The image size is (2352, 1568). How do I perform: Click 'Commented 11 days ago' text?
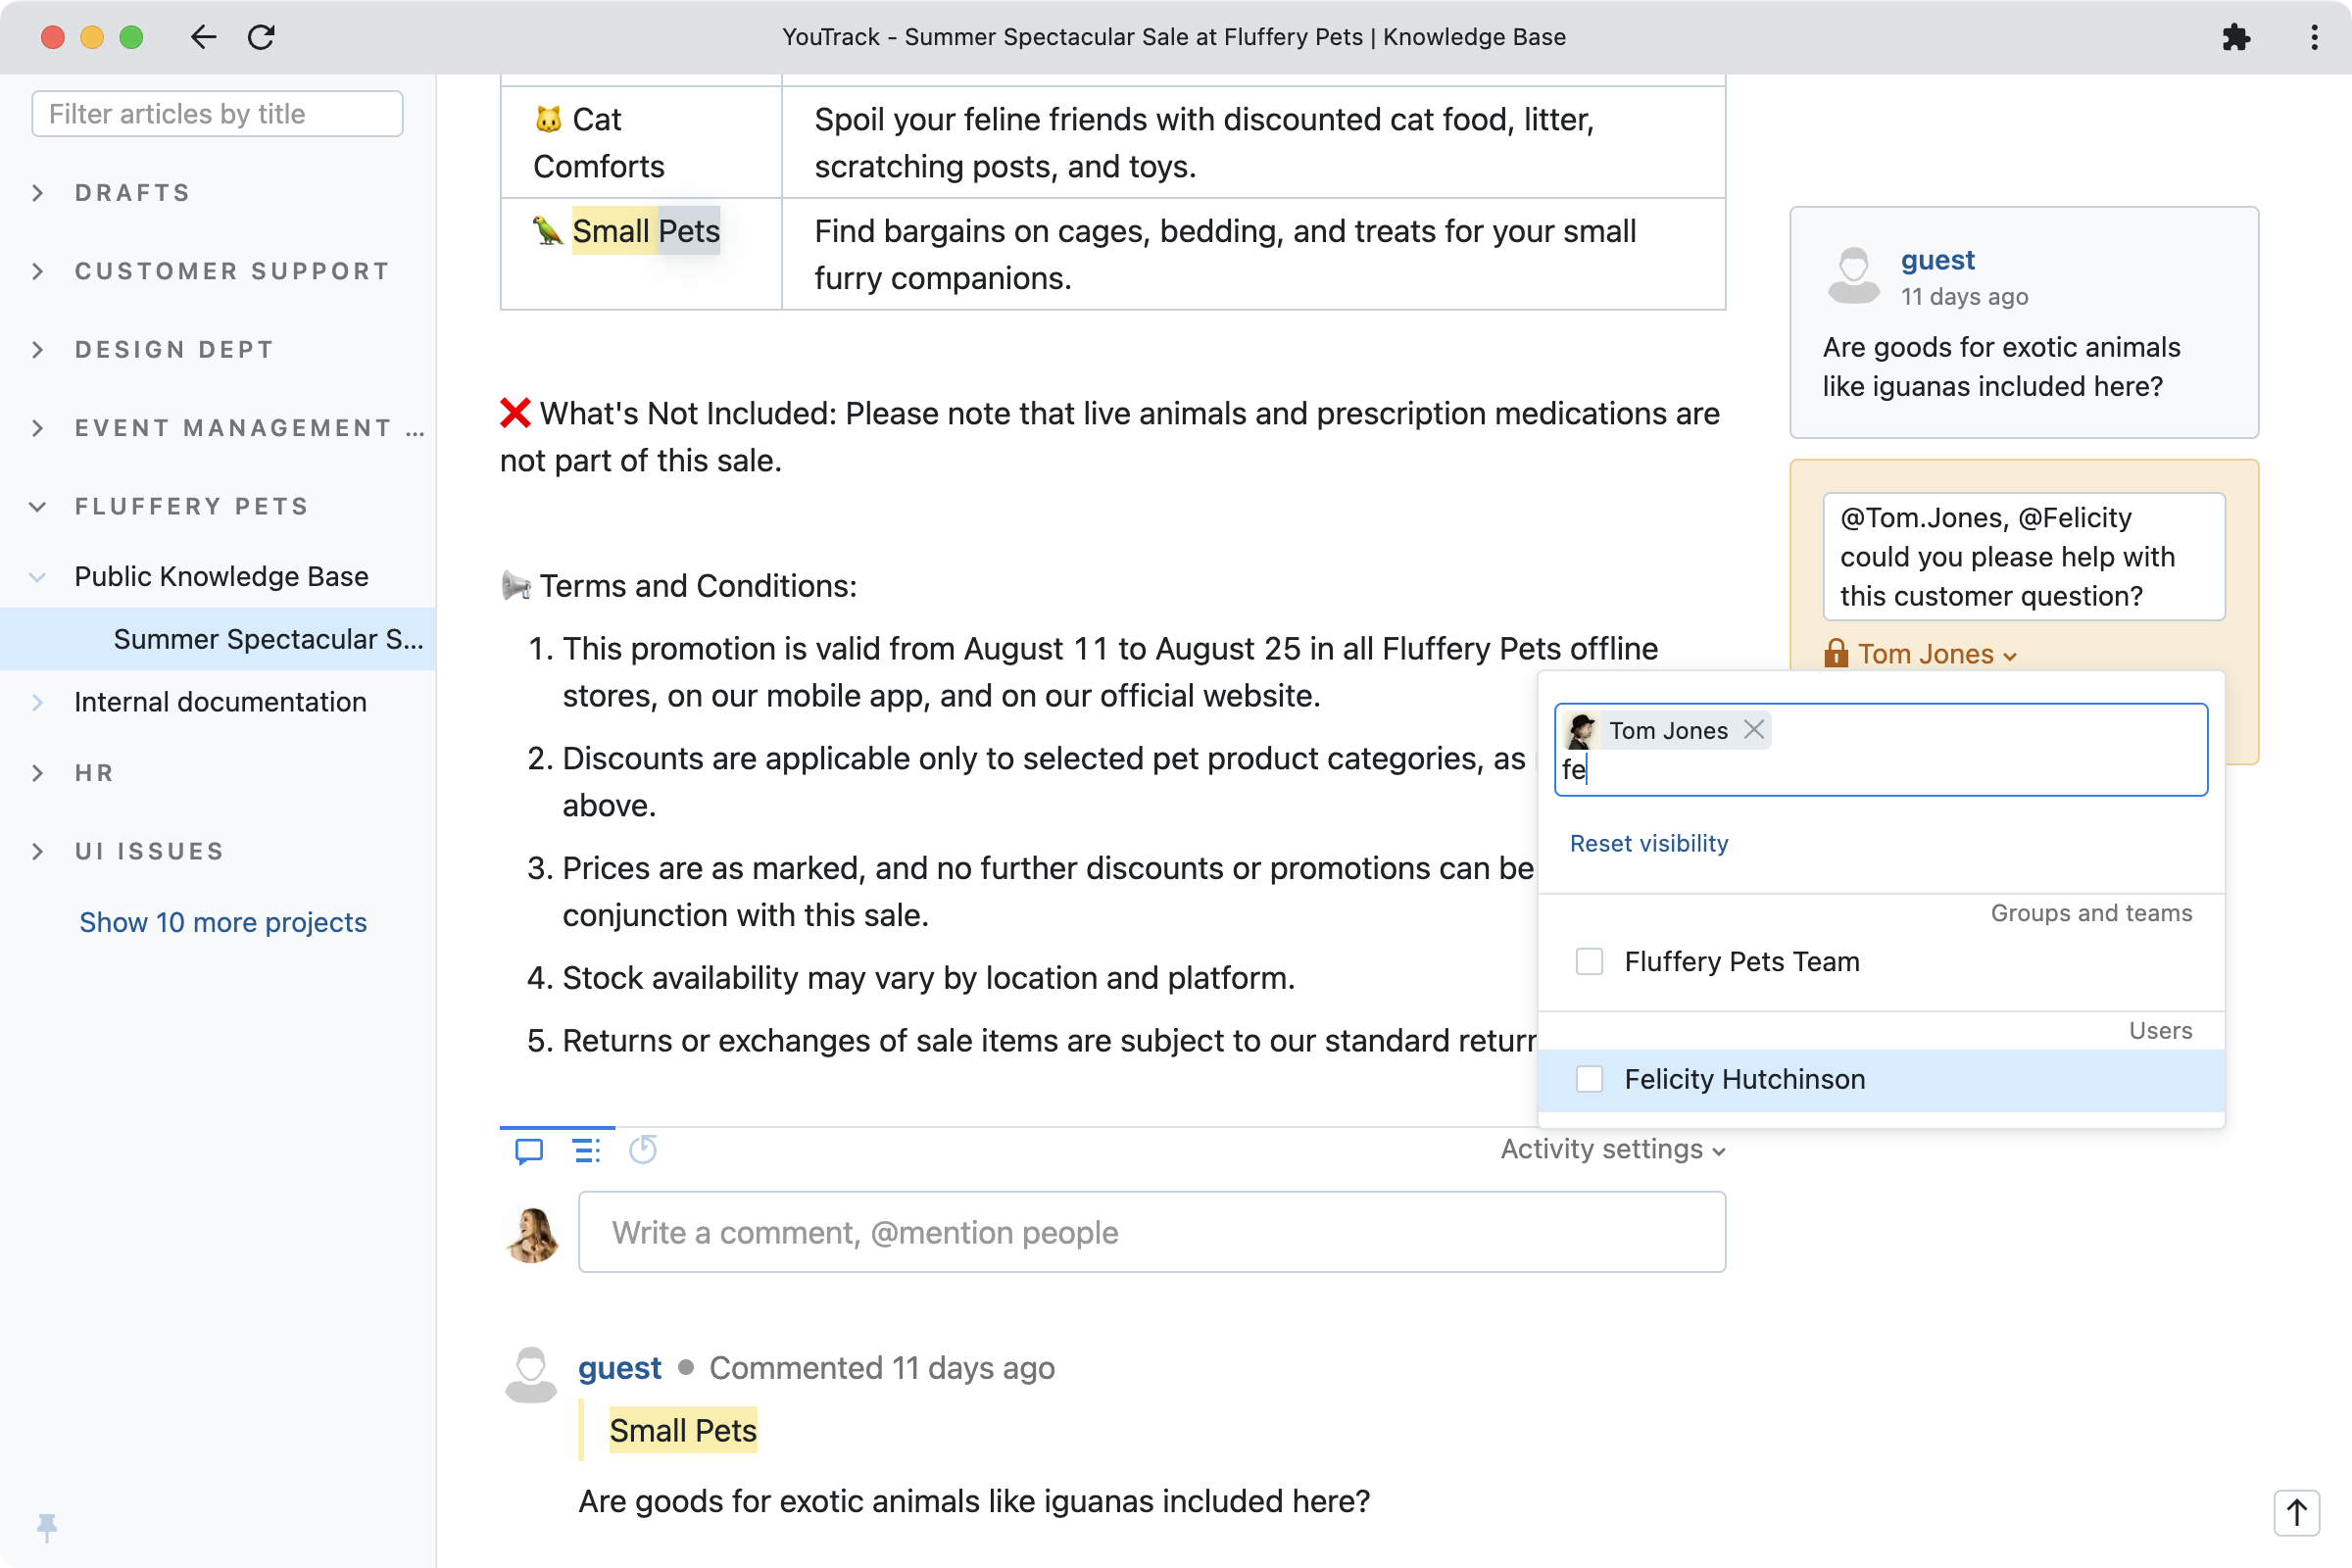tap(882, 1367)
